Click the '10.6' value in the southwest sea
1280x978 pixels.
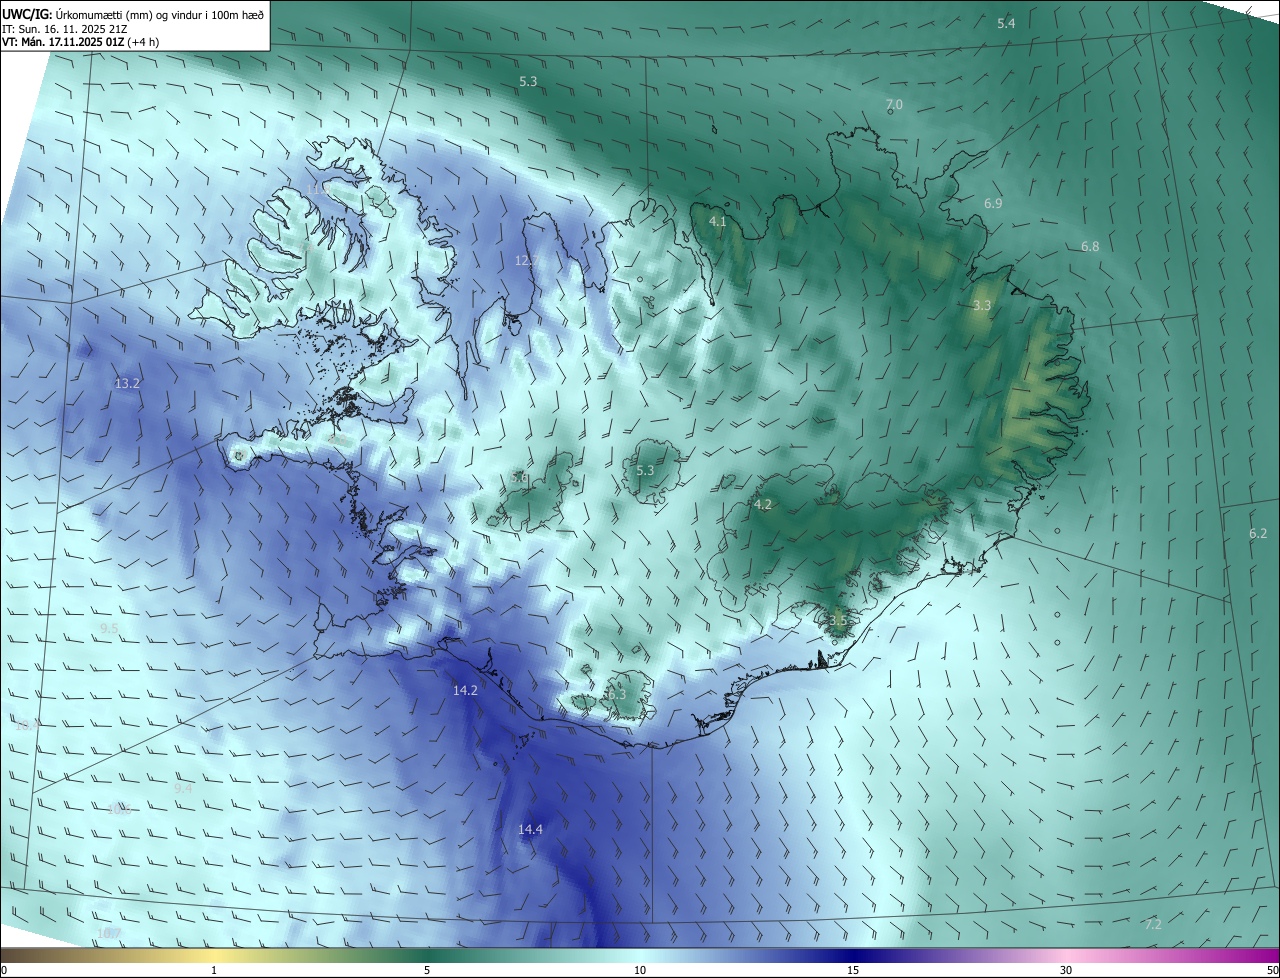[119, 809]
